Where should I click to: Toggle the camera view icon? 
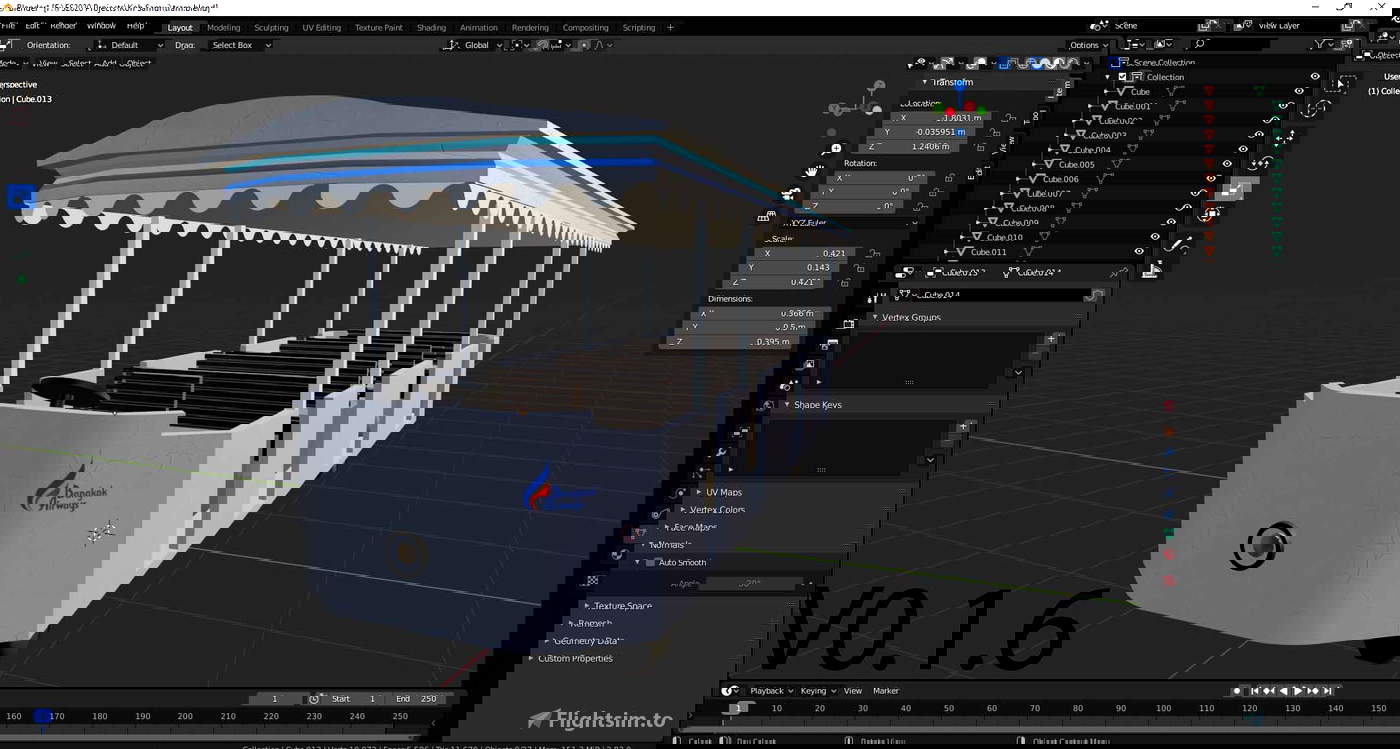pos(791,193)
